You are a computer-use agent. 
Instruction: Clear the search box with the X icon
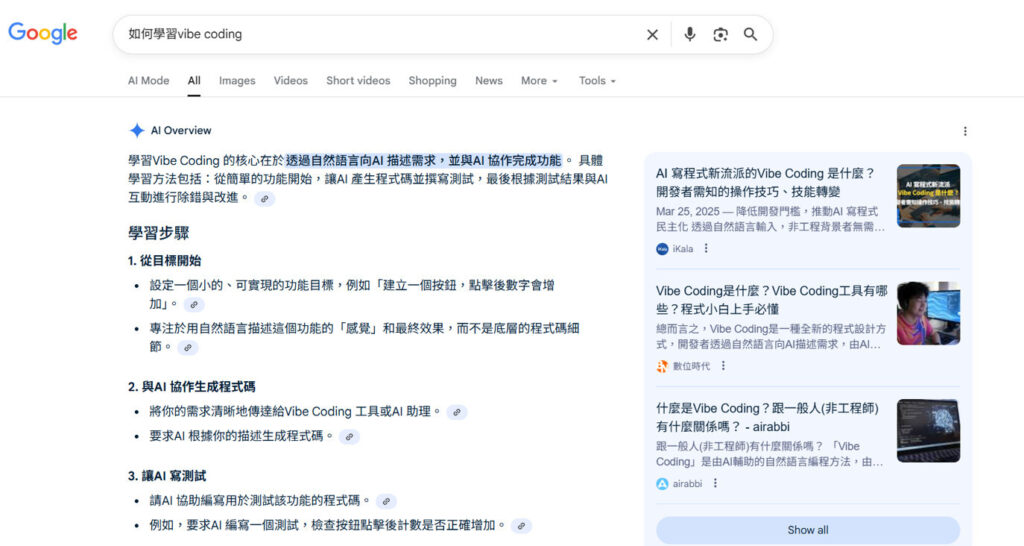(652, 34)
